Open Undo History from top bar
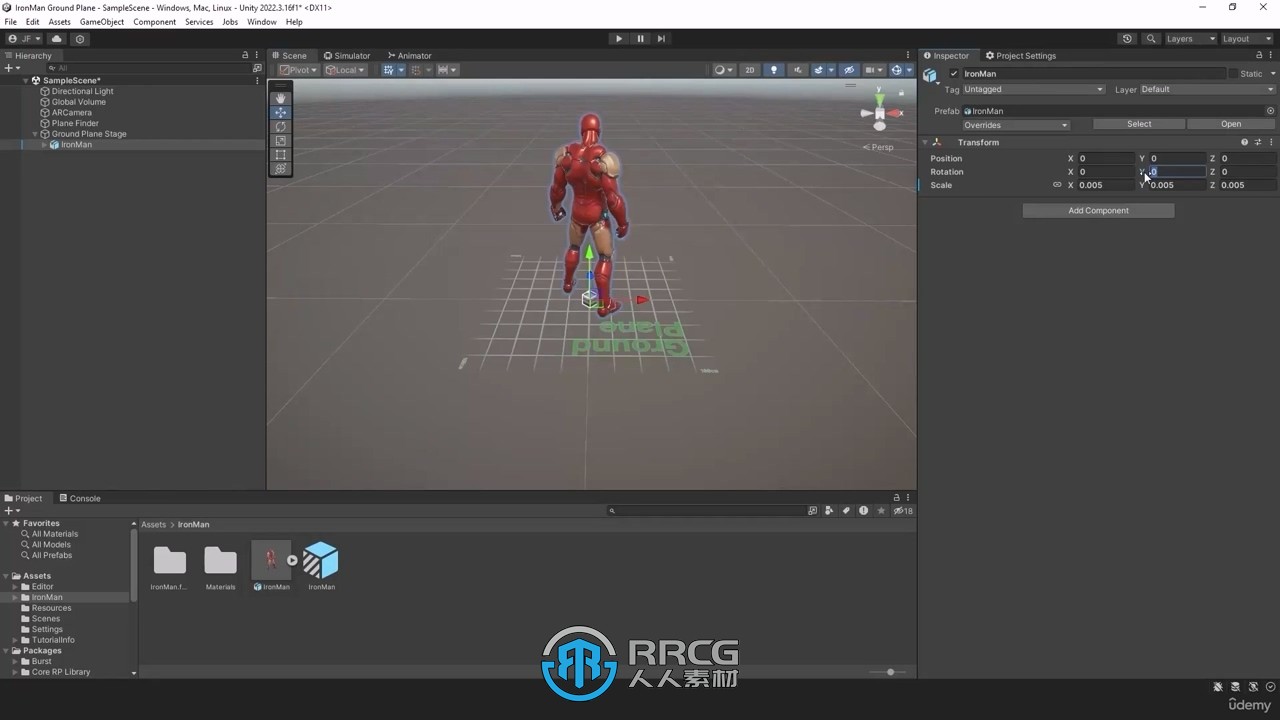Viewport: 1280px width, 720px height. coord(1127,38)
